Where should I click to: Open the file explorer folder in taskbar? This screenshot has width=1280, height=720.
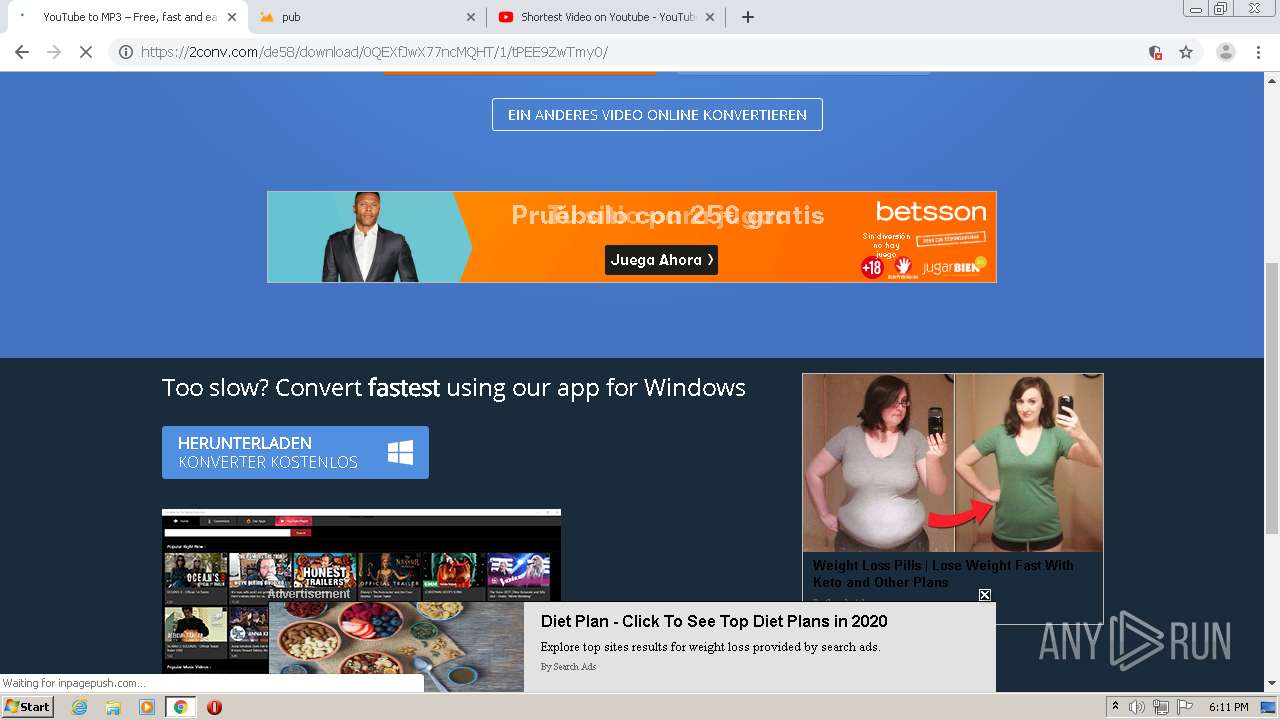click(x=113, y=707)
